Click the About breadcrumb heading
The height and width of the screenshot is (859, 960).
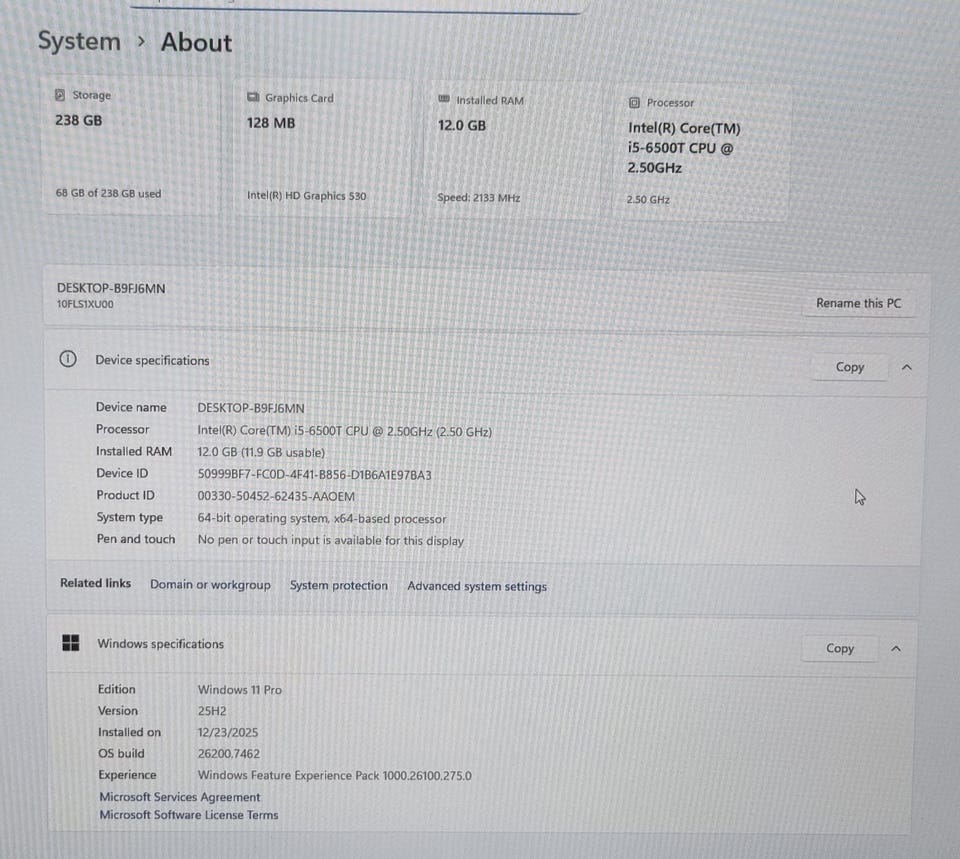[197, 43]
